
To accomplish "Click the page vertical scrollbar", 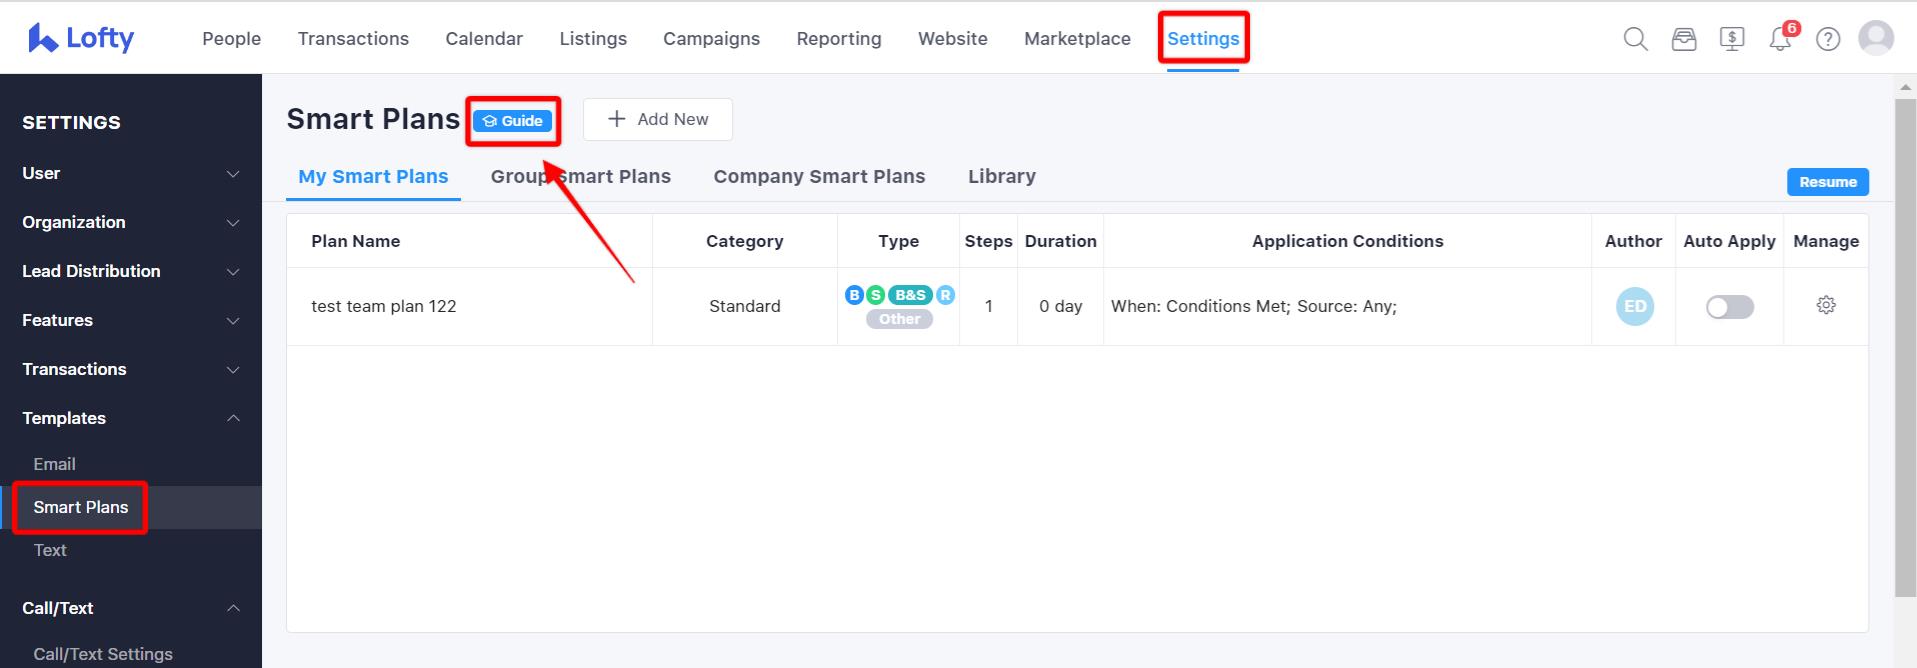I will point(1905,348).
